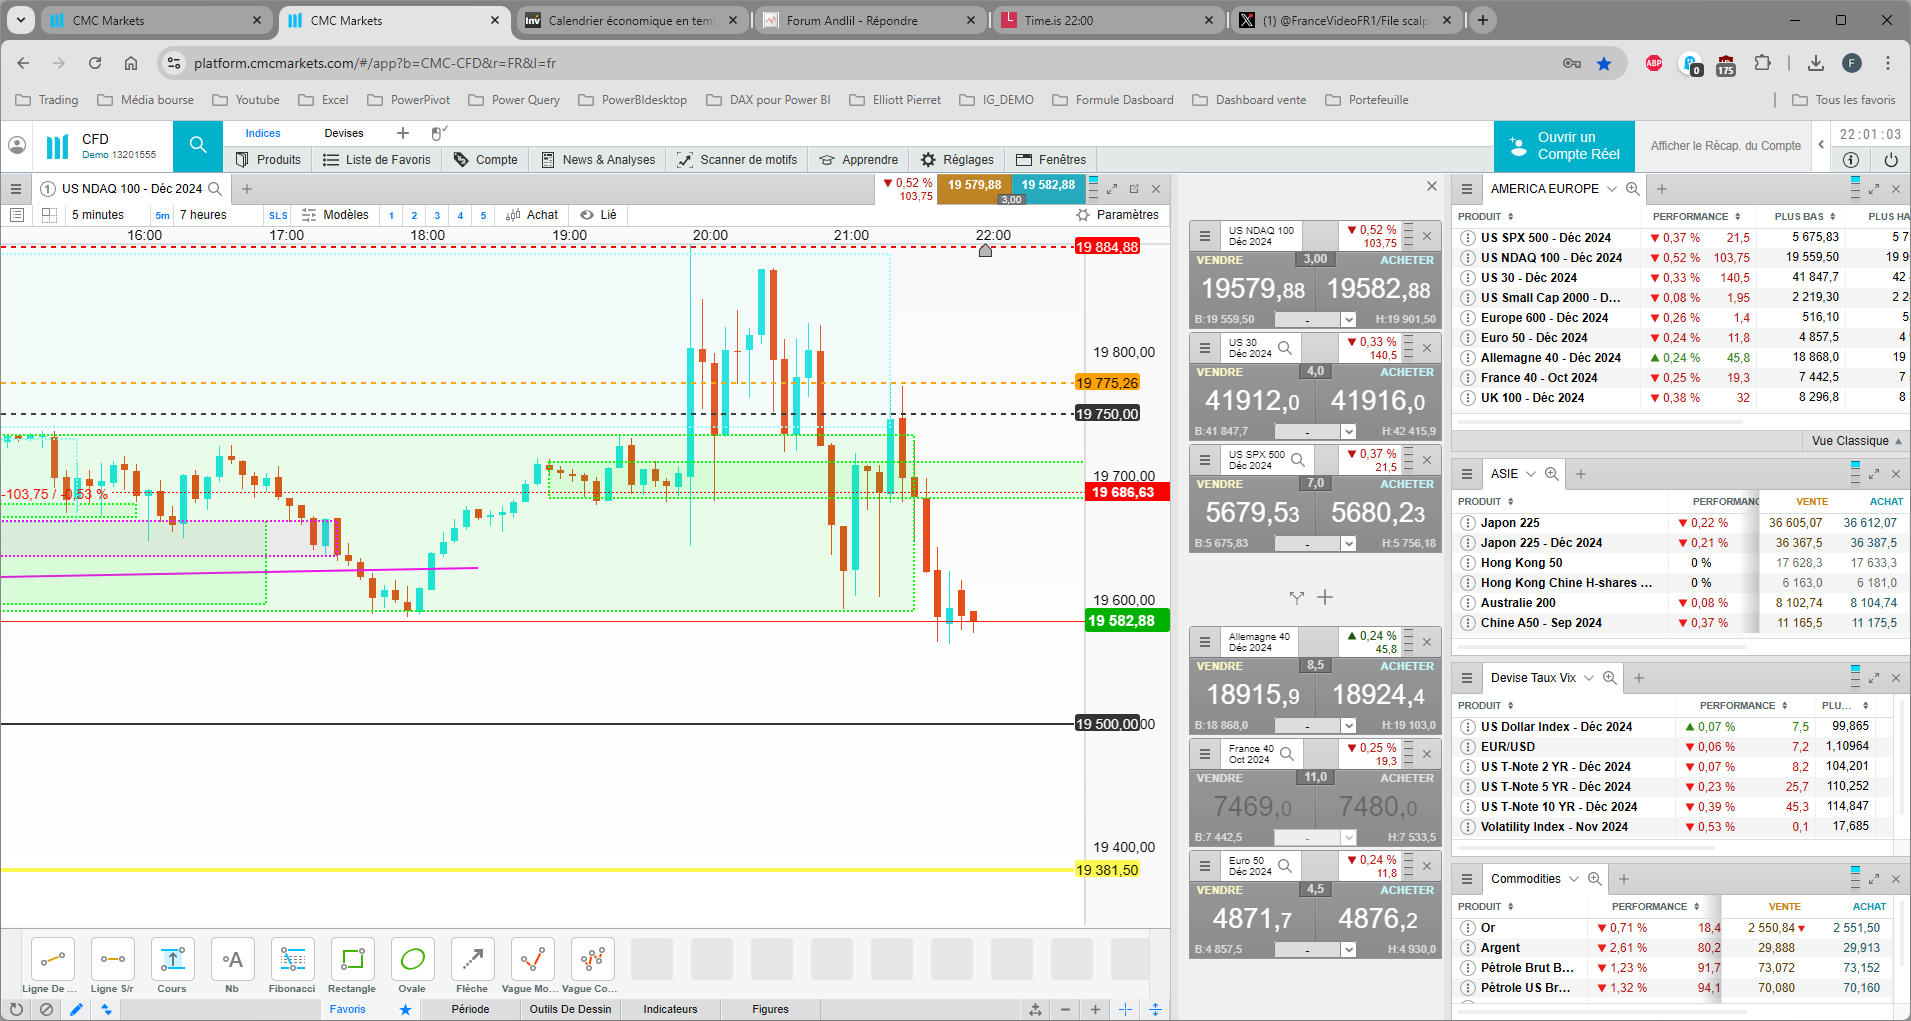Open the AMERICA EUROPE watchlist search icon
This screenshot has height=1021, width=1911.
coord(1633,189)
